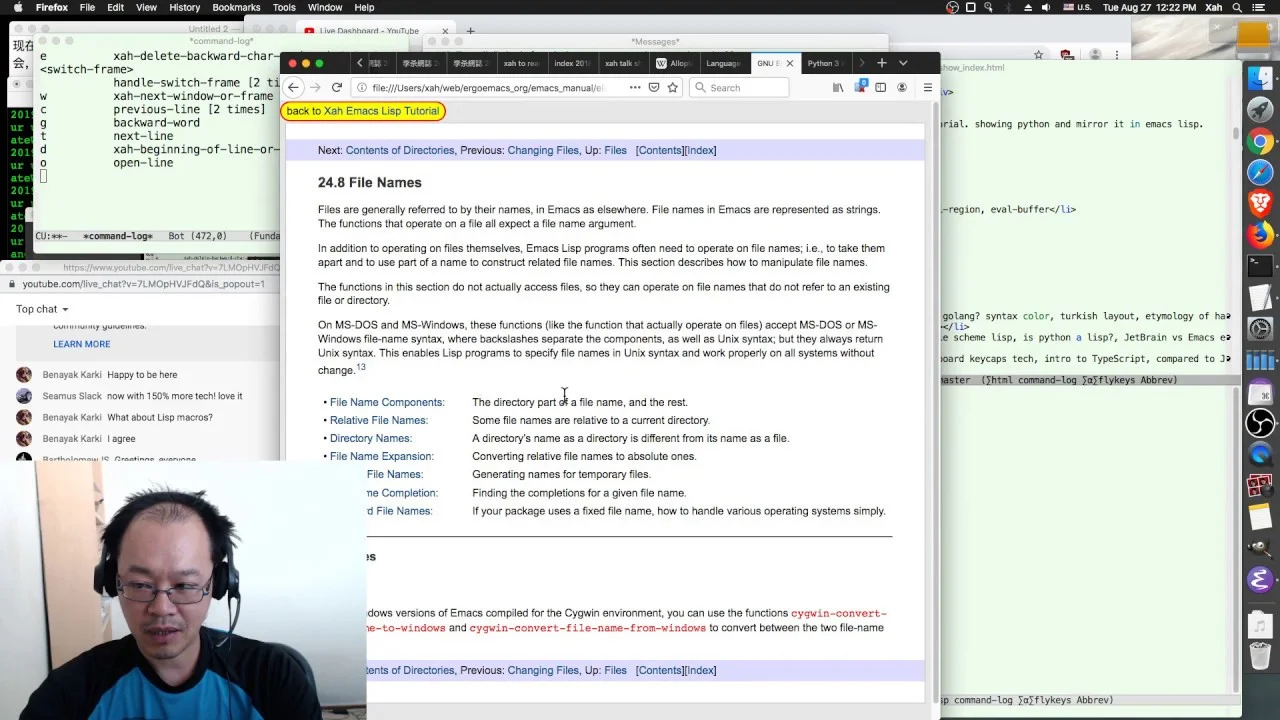The height and width of the screenshot is (720, 1280).
Task: Open Contents of Directories link at top
Action: (399, 150)
